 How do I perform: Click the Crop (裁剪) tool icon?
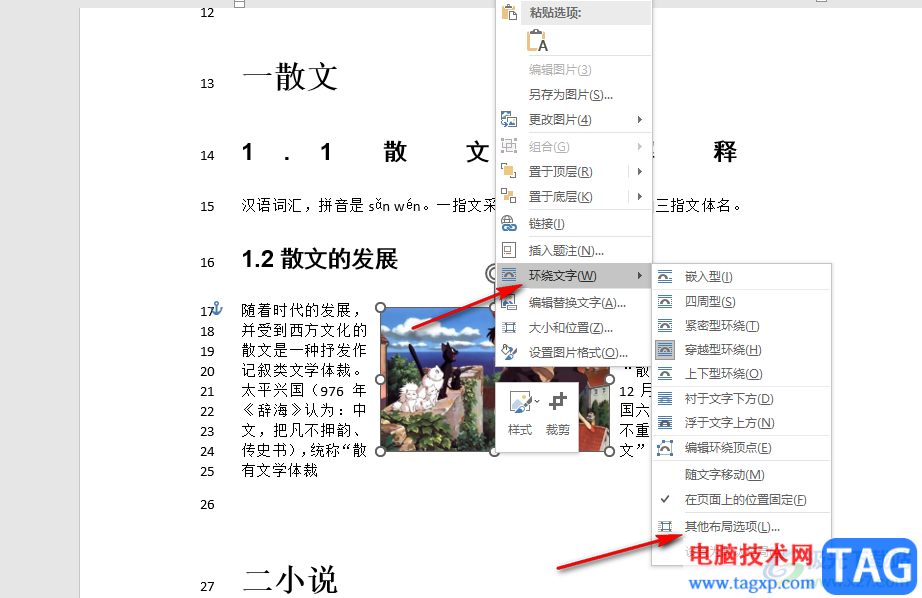(x=557, y=402)
